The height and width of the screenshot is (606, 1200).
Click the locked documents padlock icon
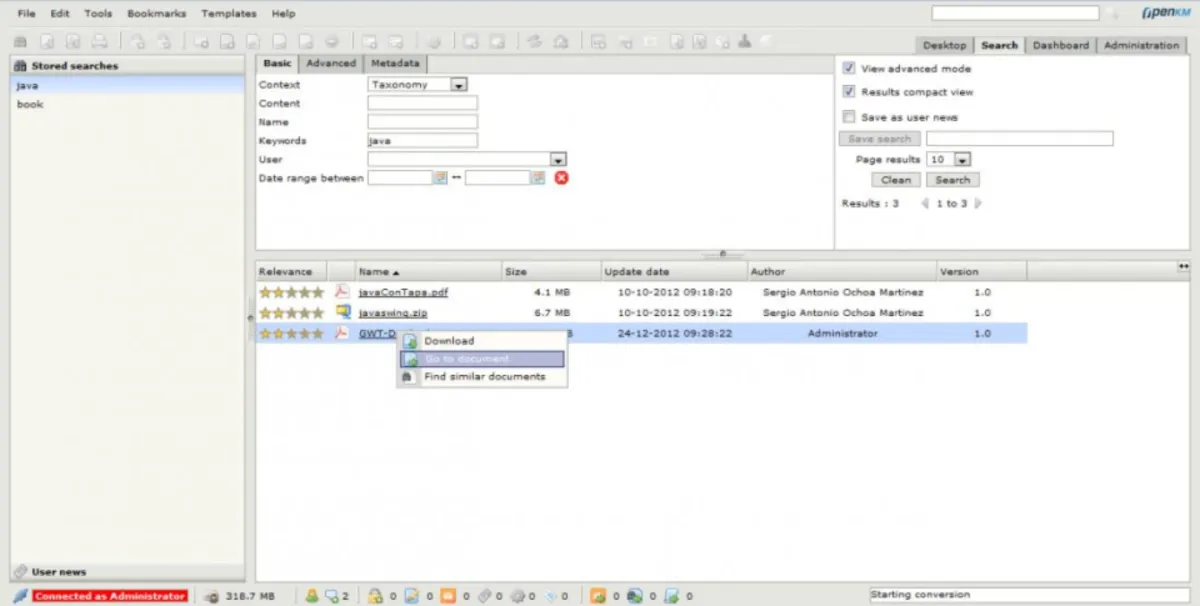click(x=375, y=596)
